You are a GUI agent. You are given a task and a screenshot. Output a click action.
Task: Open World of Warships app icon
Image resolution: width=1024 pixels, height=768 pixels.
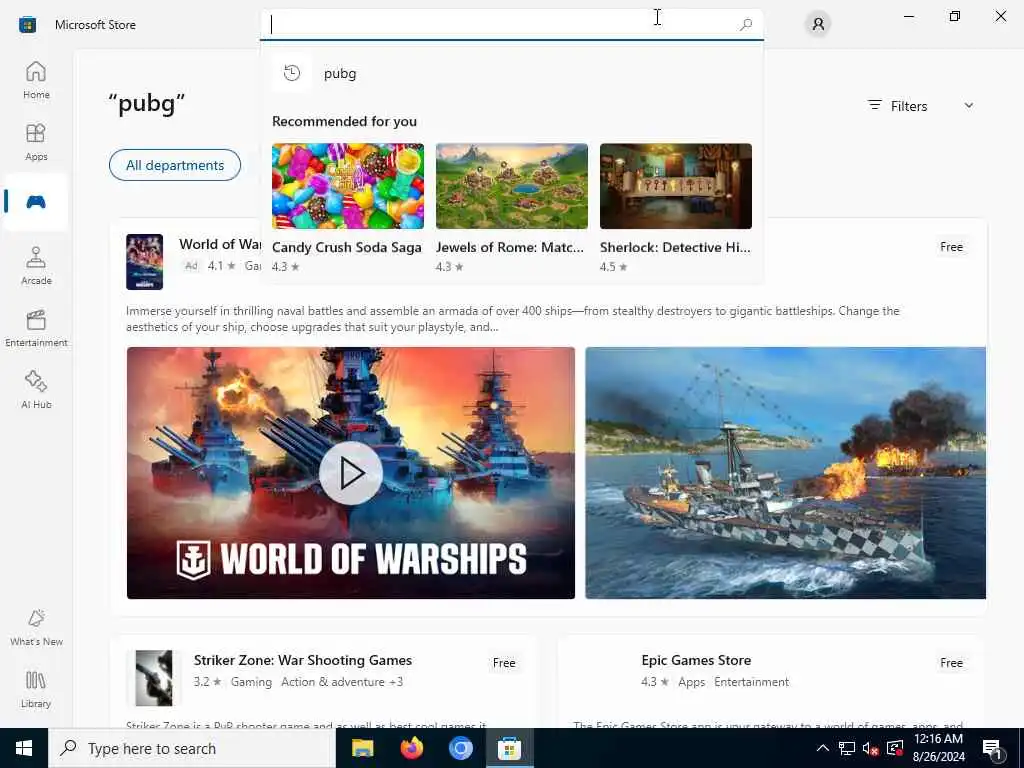(x=144, y=262)
